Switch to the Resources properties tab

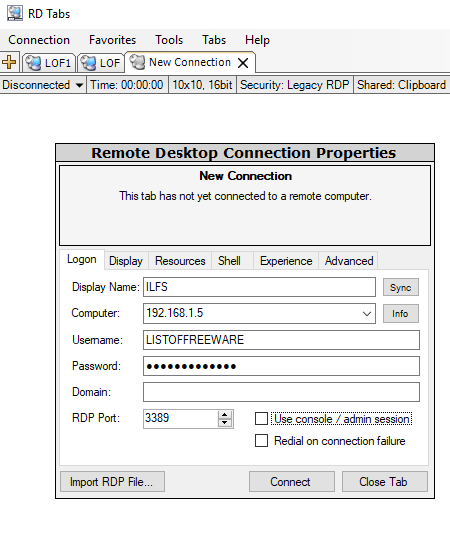coord(180,261)
